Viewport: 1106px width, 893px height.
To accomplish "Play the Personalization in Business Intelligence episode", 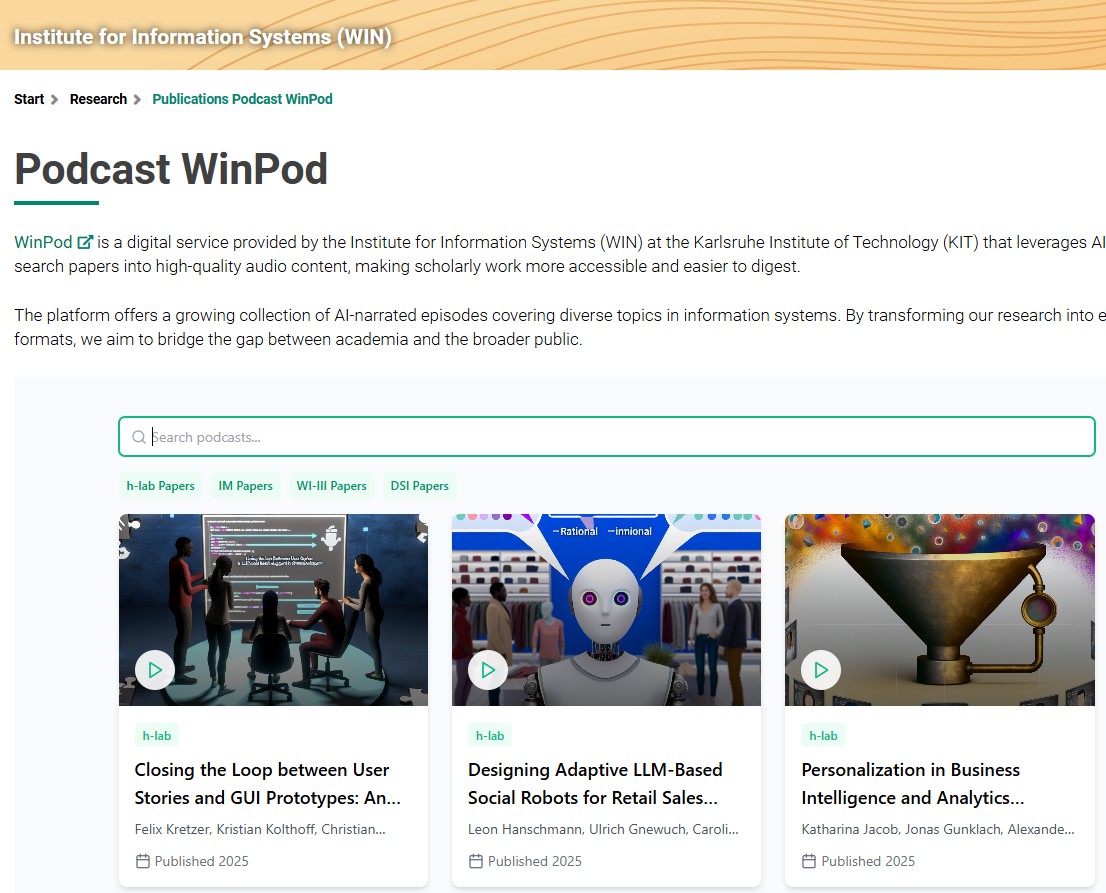I will 821,670.
